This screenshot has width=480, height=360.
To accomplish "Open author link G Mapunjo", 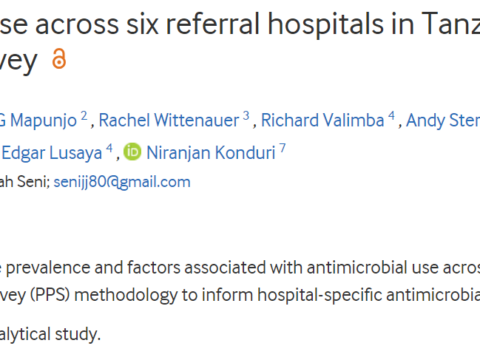I will coord(38,120).
